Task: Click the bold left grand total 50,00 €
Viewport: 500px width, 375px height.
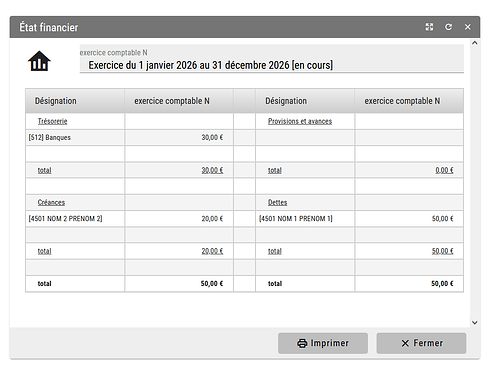Action: pyautogui.click(x=212, y=284)
